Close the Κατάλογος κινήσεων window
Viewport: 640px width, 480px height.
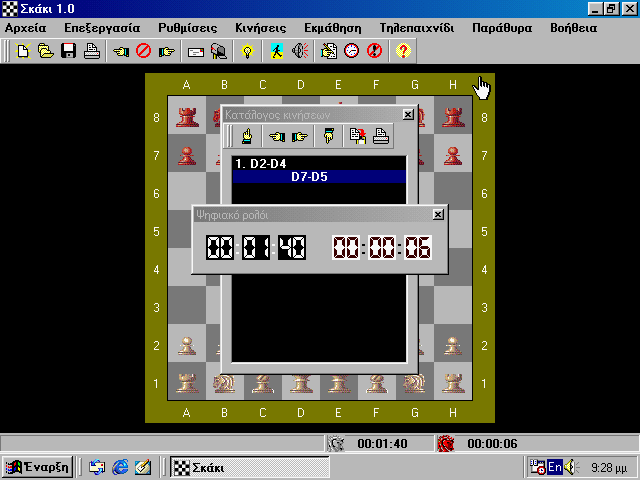click(x=408, y=115)
